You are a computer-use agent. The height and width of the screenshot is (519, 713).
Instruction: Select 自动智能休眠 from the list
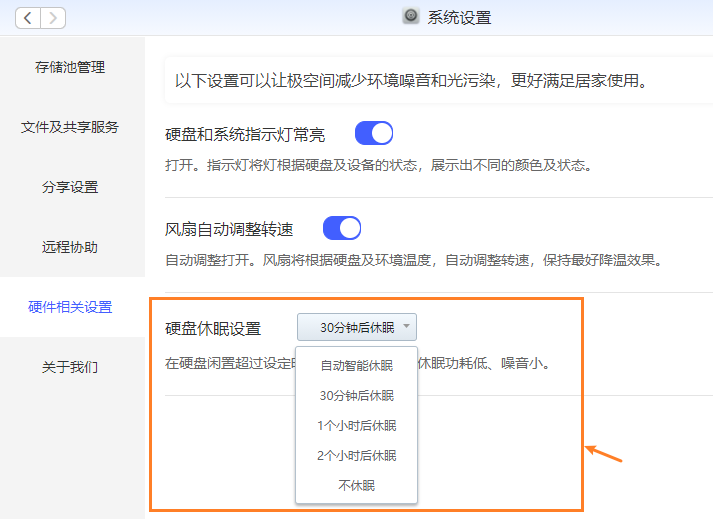[356, 365]
